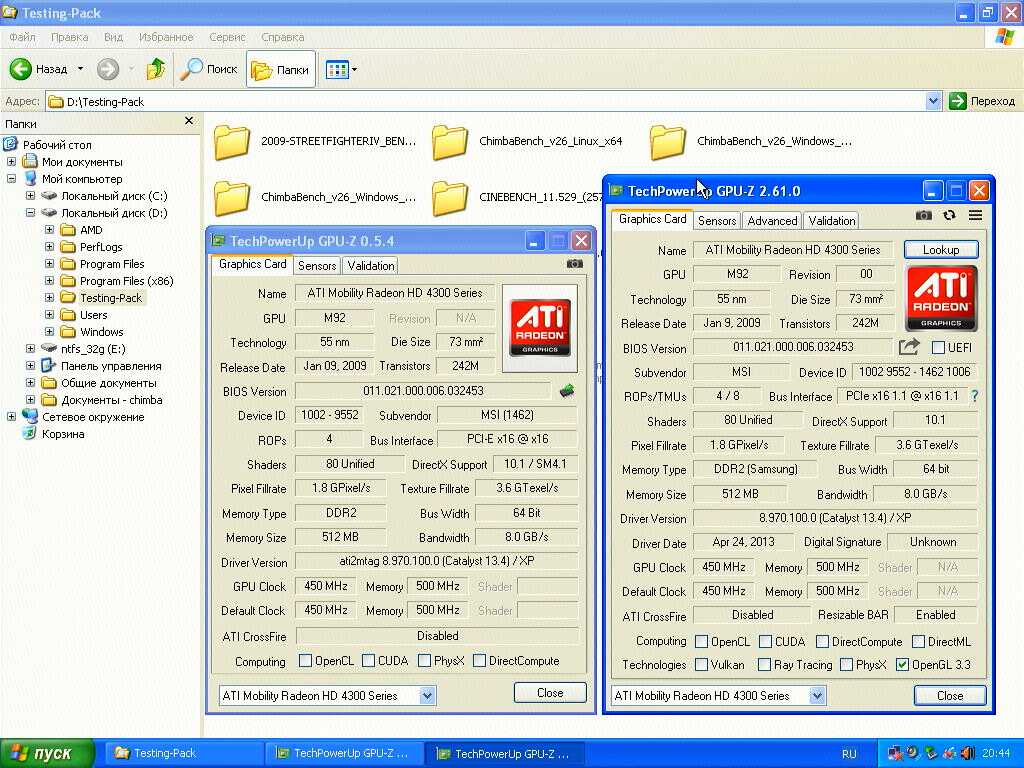Viewport: 1024px width, 768px height.
Task: Open the hamburger menu in GPU-Z 2.61.0
Action: click(x=975, y=215)
